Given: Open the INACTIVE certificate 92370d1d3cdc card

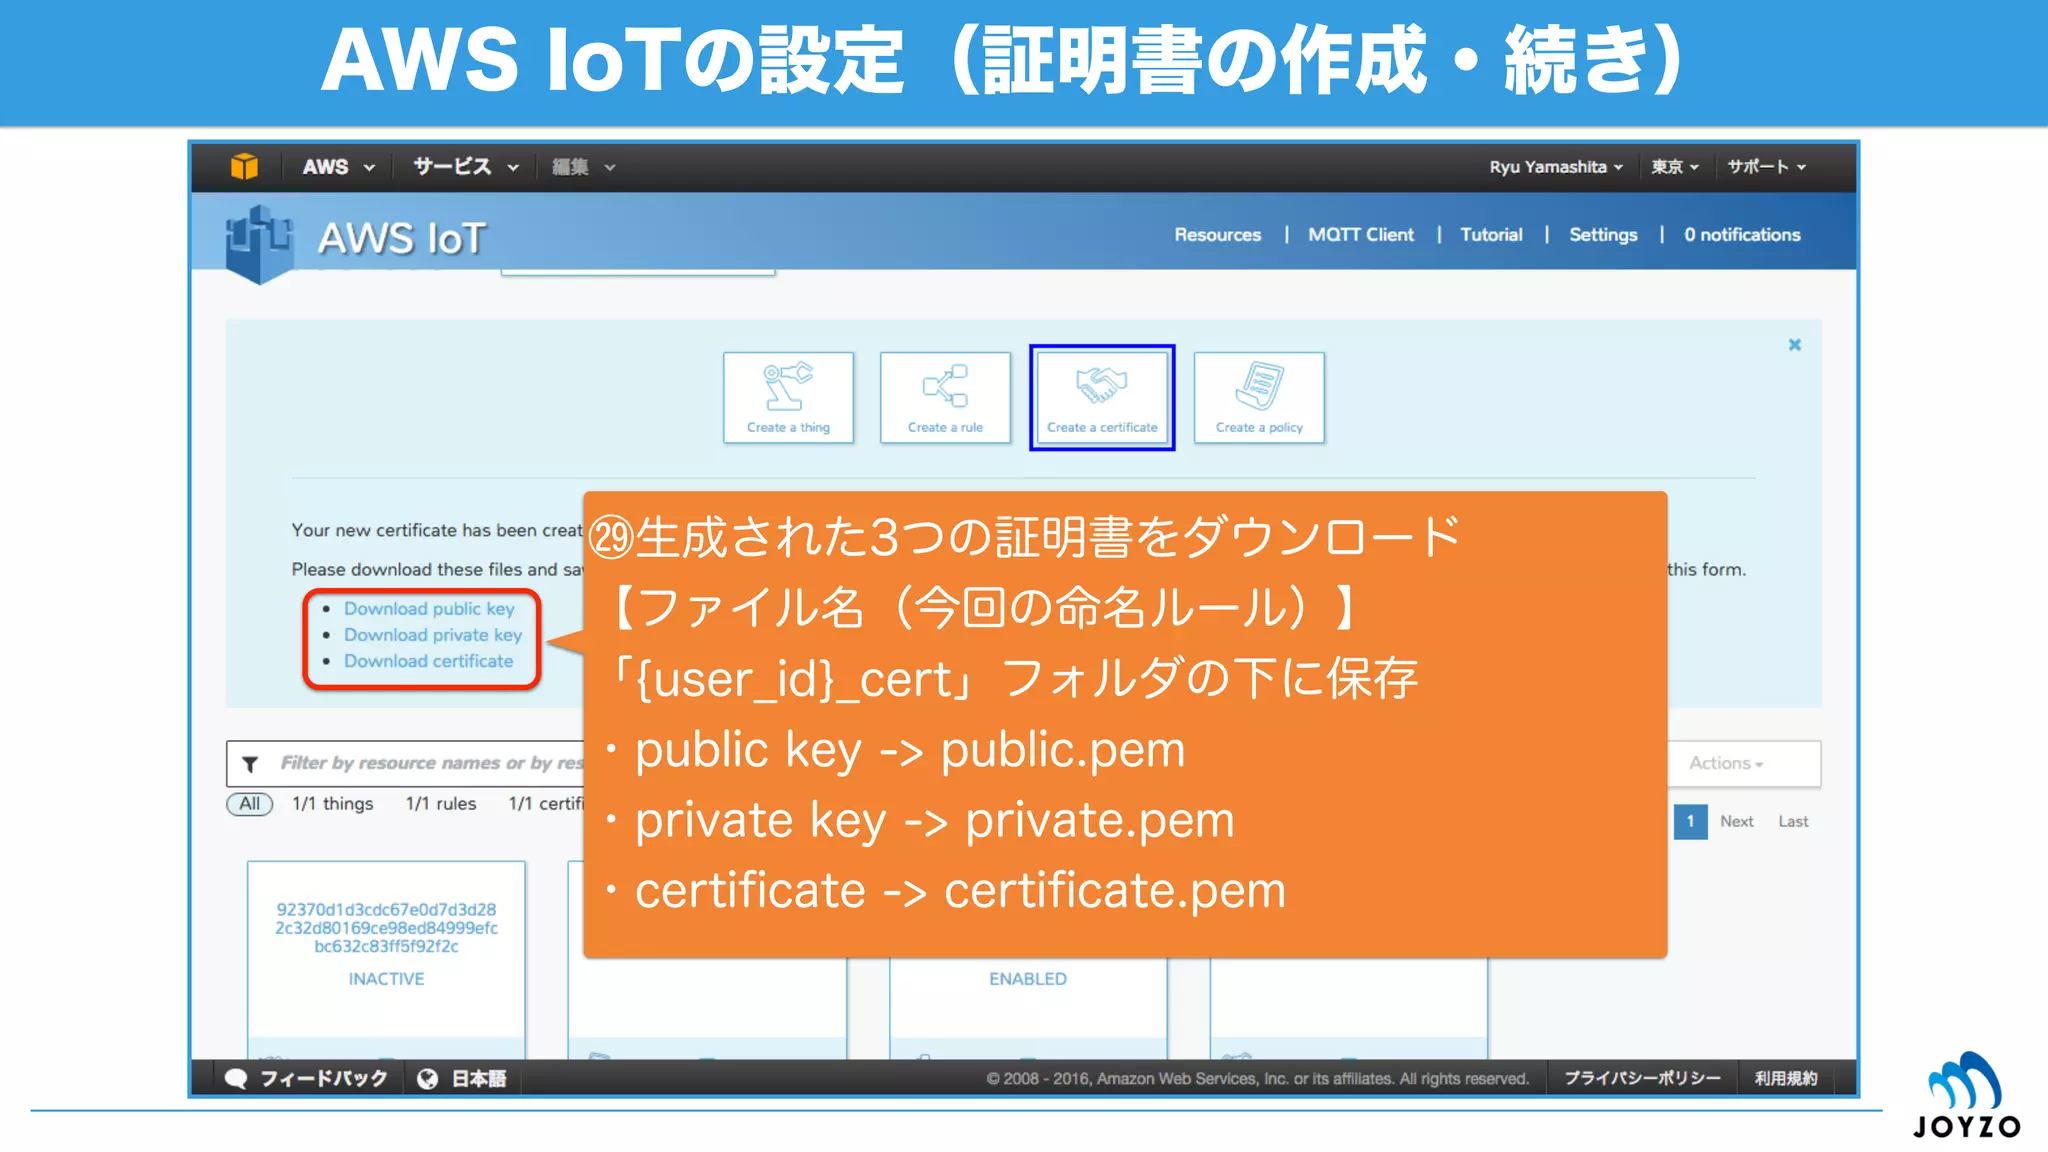Looking at the screenshot, I should [386, 958].
